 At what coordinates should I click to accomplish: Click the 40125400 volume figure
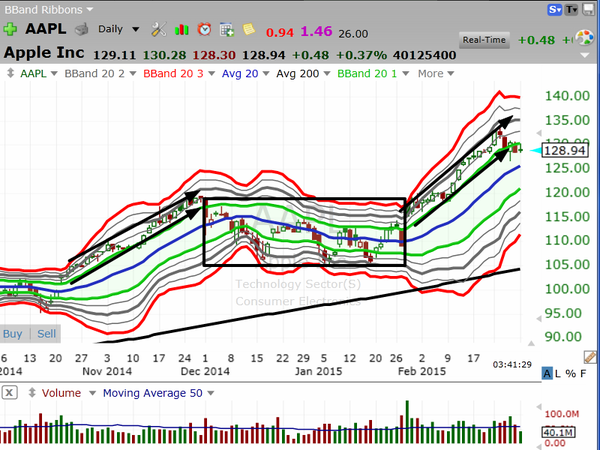click(424, 55)
